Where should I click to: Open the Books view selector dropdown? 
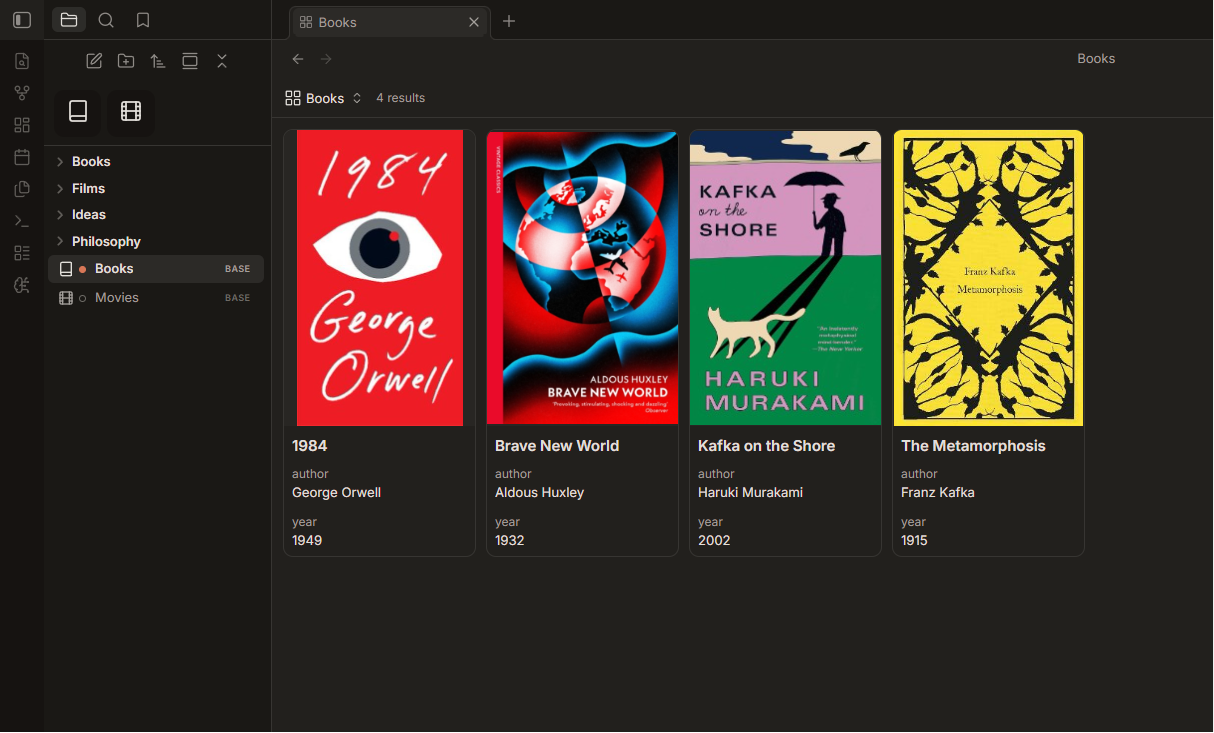323,98
